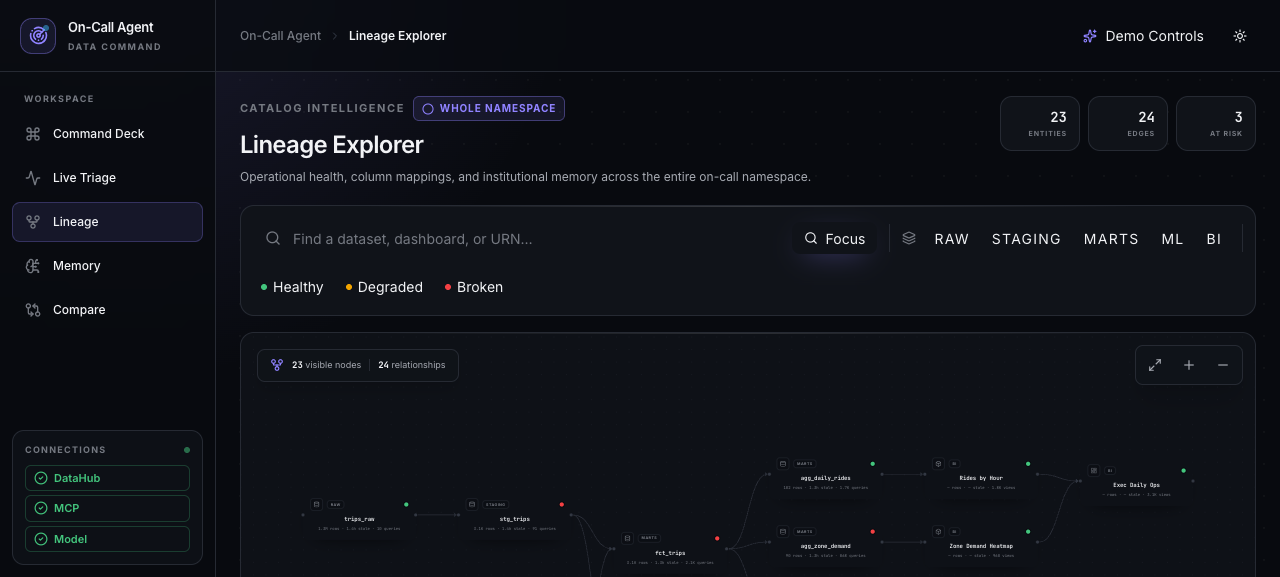This screenshot has width=1280, height=577.
Task: Toggle the Broken status filter
Action: [x=474, y=287]
